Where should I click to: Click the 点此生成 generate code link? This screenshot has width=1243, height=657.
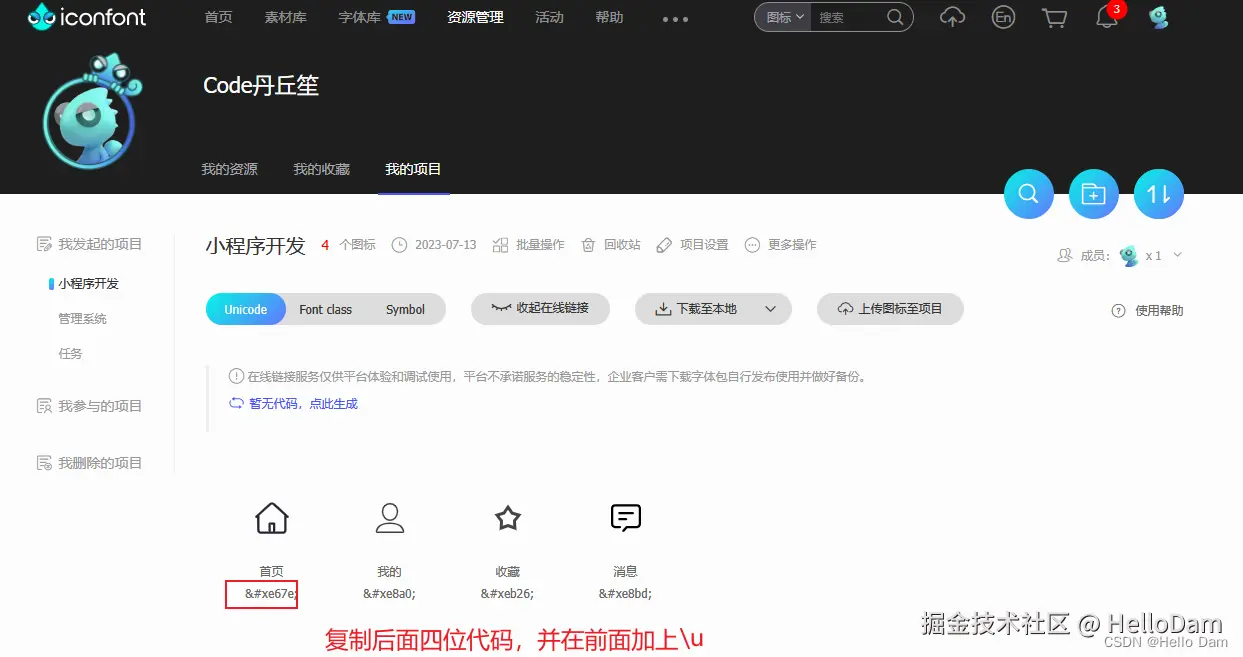(335, 403)
